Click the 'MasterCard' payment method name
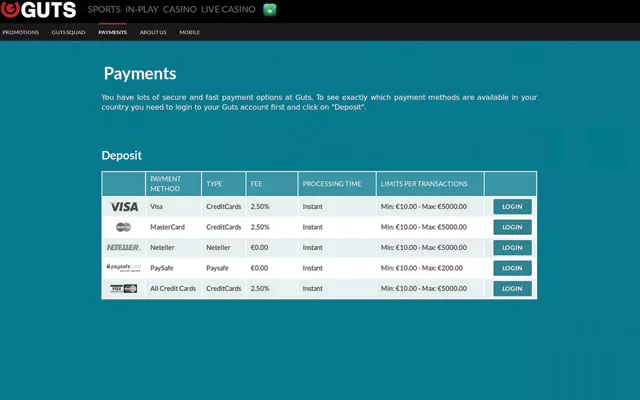640x400 pixels. pyautogui.click(x=167, y=227)
